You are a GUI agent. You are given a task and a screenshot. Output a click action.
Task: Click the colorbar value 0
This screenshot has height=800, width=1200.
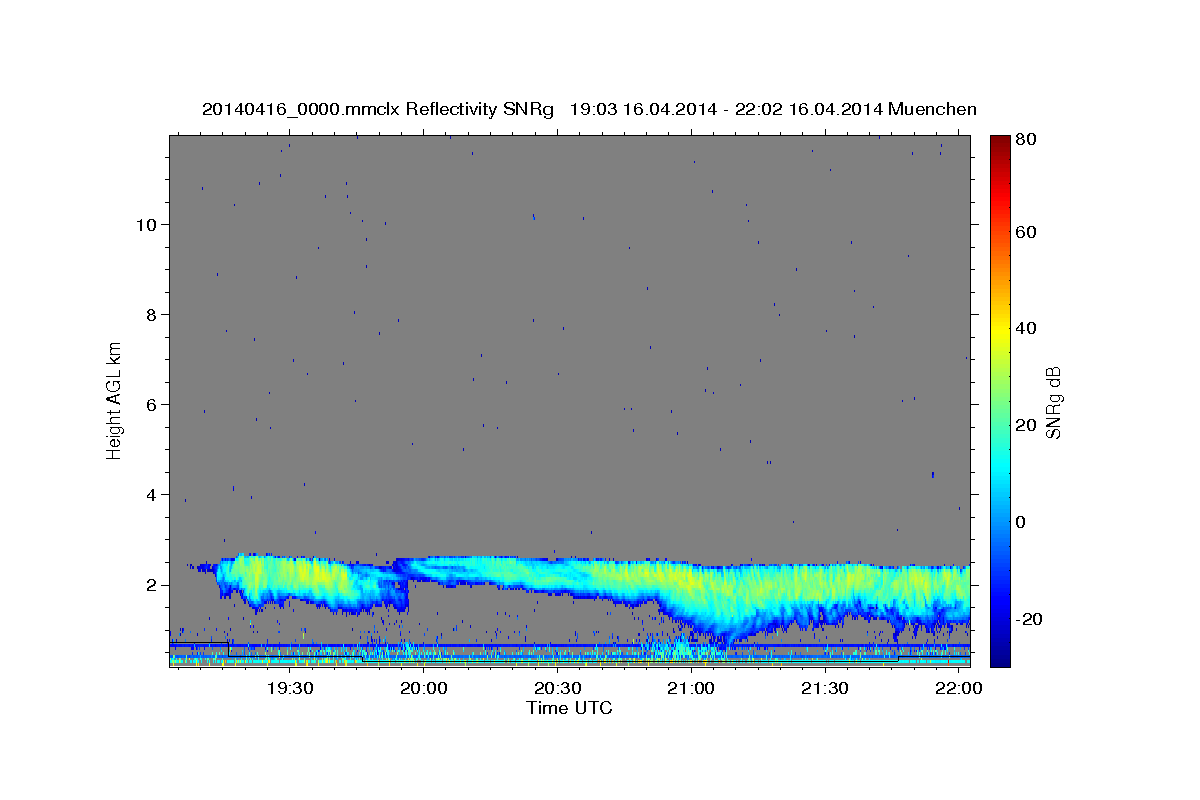(x=1021, y=522)
